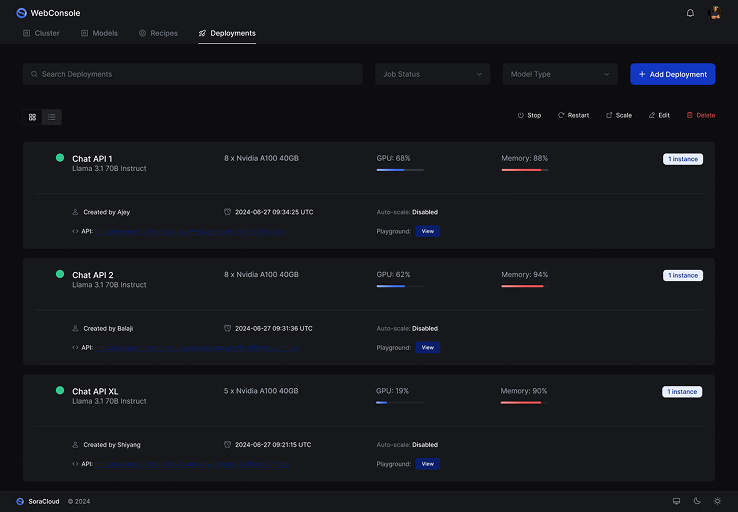This screenshot has width=738, height=512.
Task: Click the WebConsole logo icon
Action: 21,13
